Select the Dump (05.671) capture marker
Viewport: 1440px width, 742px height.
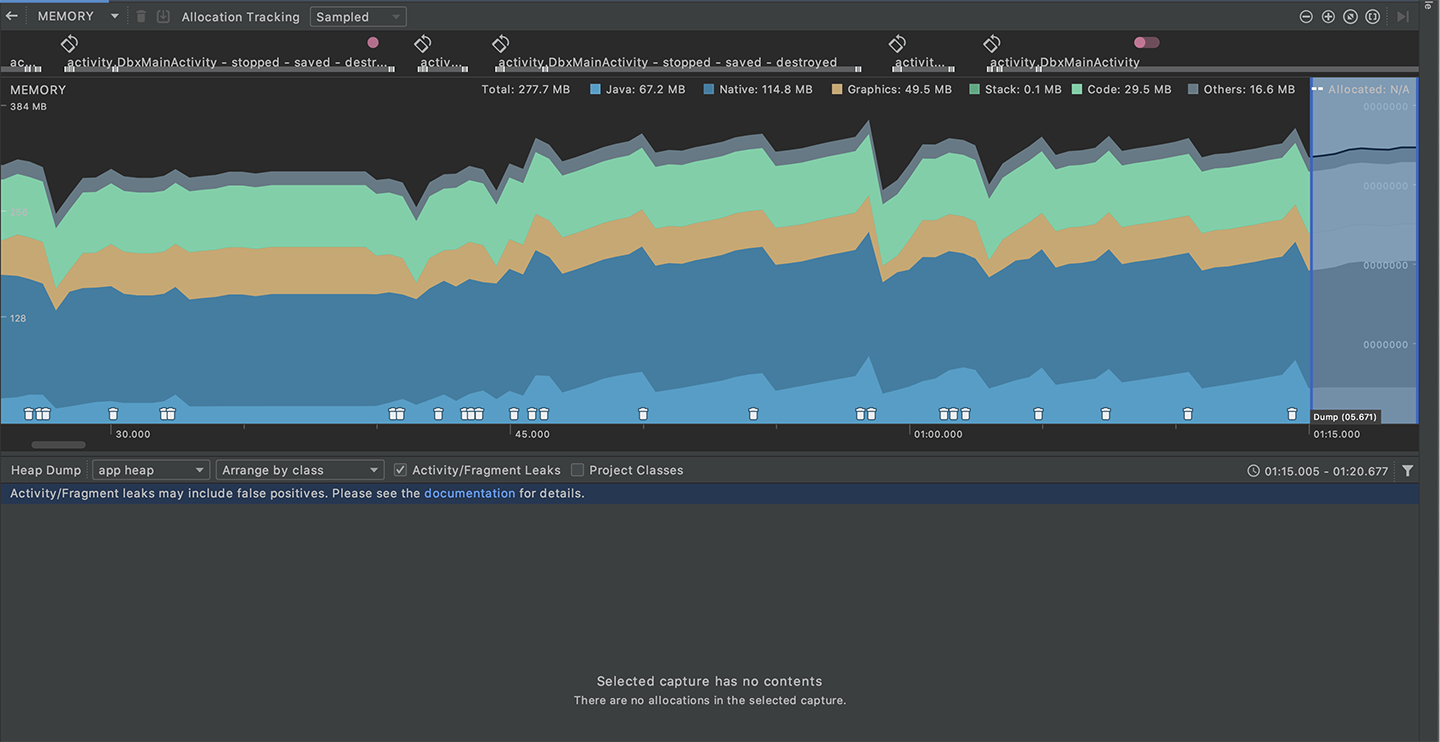[1345, 417]
